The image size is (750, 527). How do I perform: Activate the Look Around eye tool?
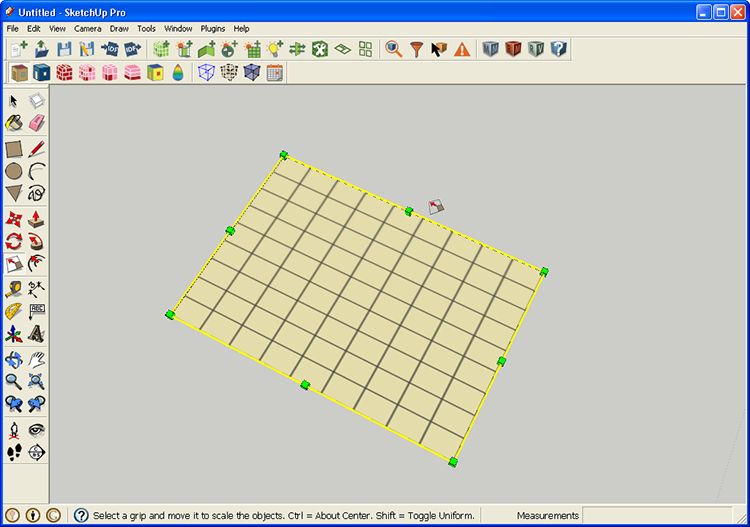tap(36, 430)
